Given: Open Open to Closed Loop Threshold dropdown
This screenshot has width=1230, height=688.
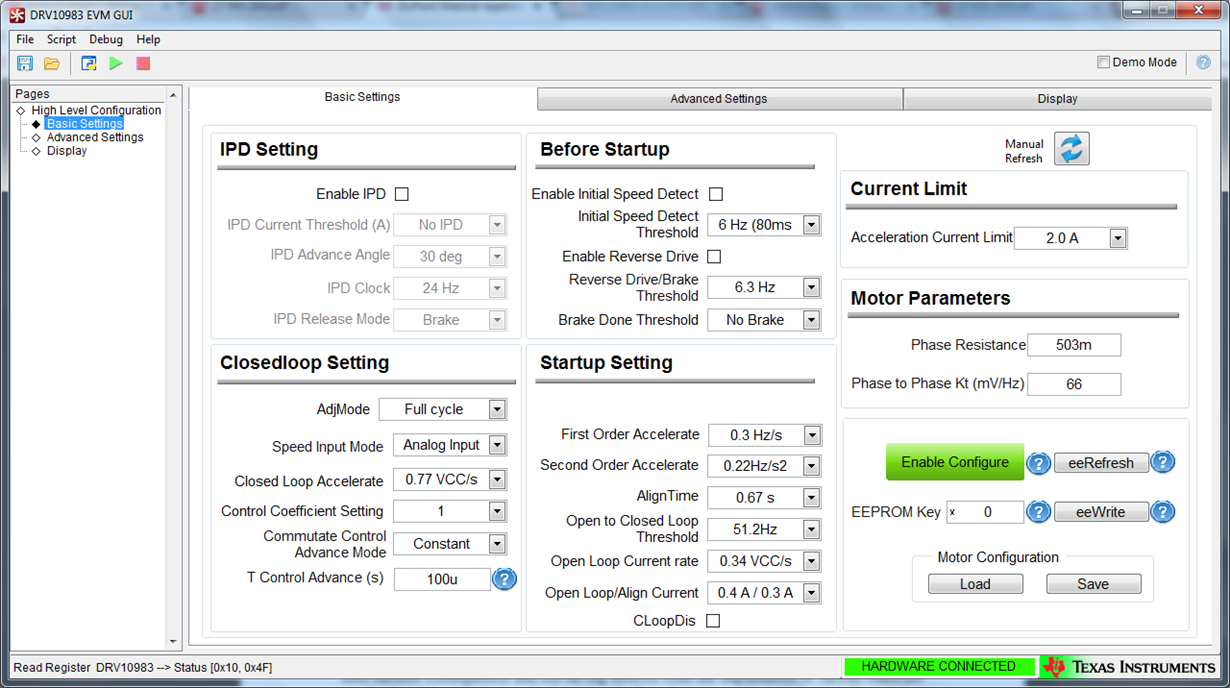Looking at the screenshot, I should coord(765,529).
